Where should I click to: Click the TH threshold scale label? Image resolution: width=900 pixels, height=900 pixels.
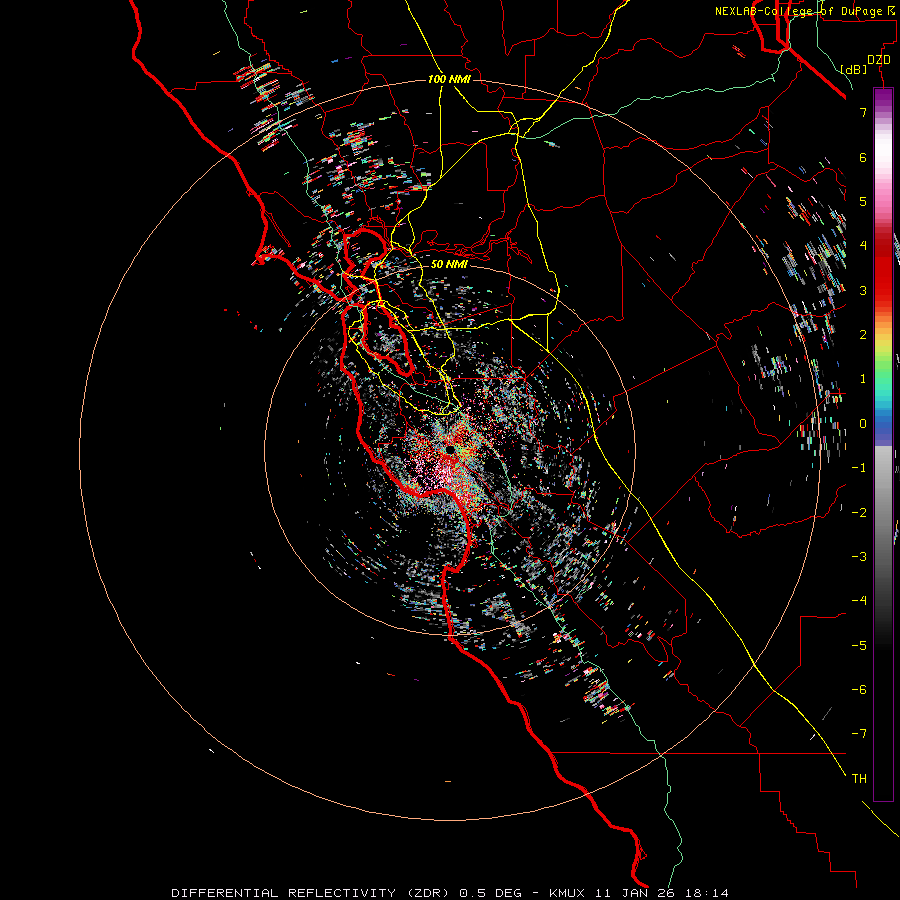(859, 779)
